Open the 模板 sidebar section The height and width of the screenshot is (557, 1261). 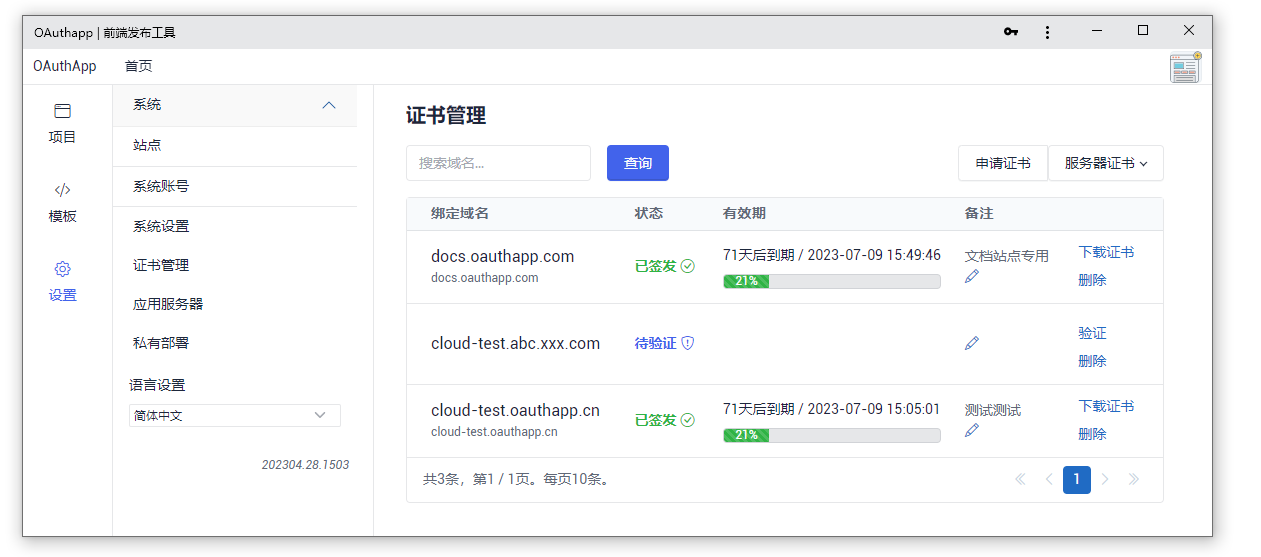(62, 202)
